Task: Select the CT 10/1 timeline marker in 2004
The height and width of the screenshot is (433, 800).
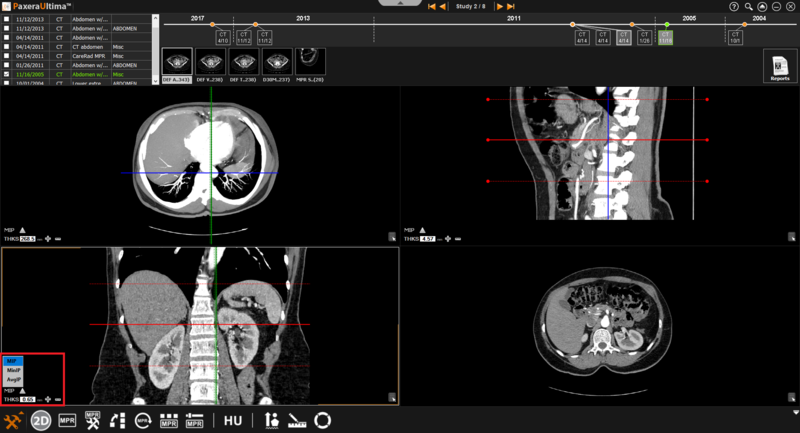Action: point(735,38)
